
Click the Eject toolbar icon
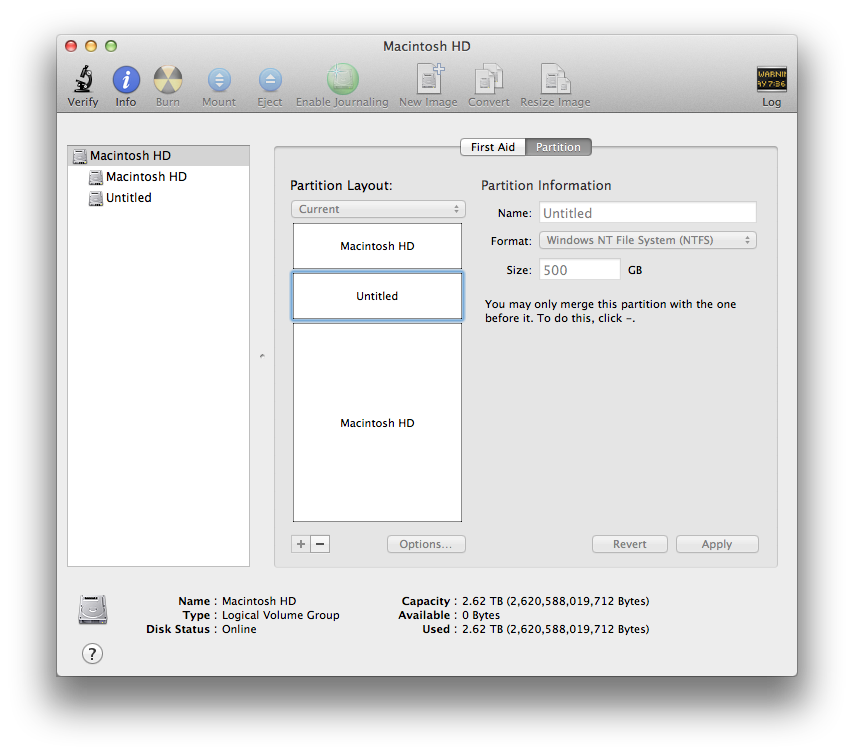pyautogui.click(x=270, y=80)
